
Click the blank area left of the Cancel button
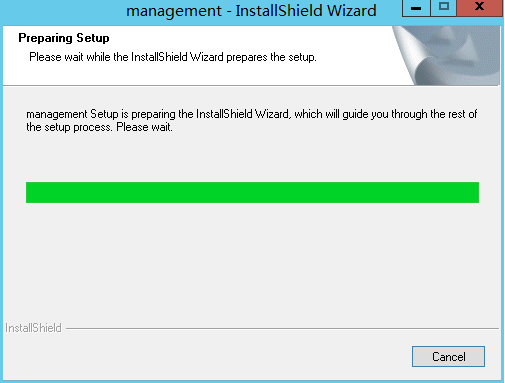tap(207, 356)
